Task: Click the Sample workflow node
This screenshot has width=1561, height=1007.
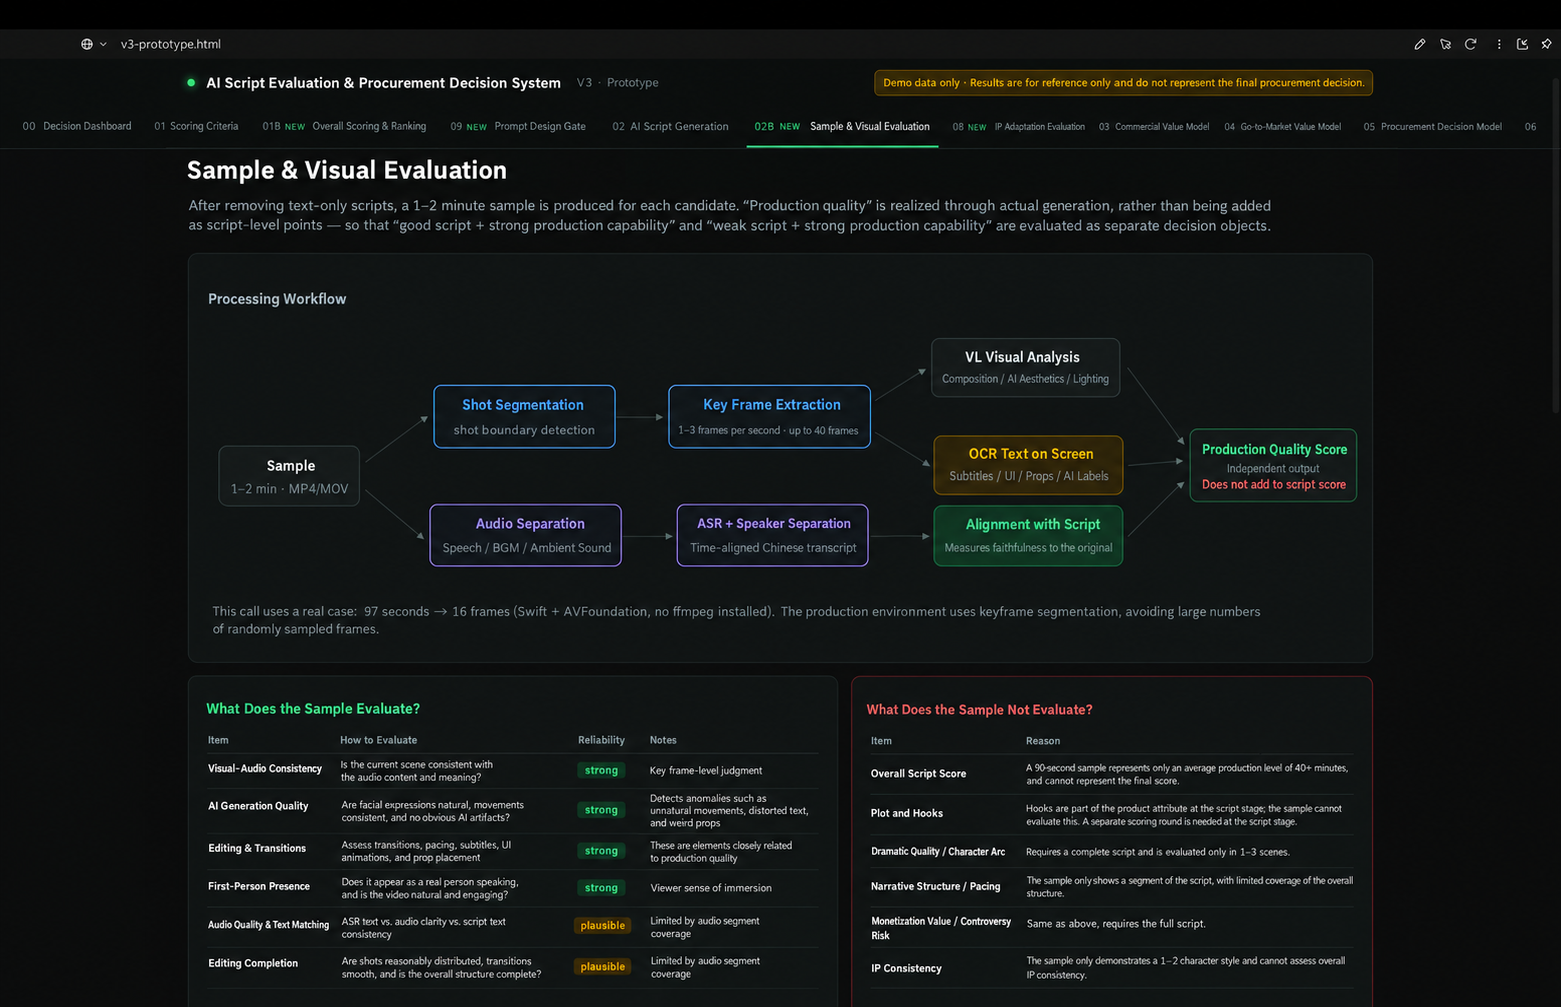Action: pyautogui.click(x=289, y=476)
